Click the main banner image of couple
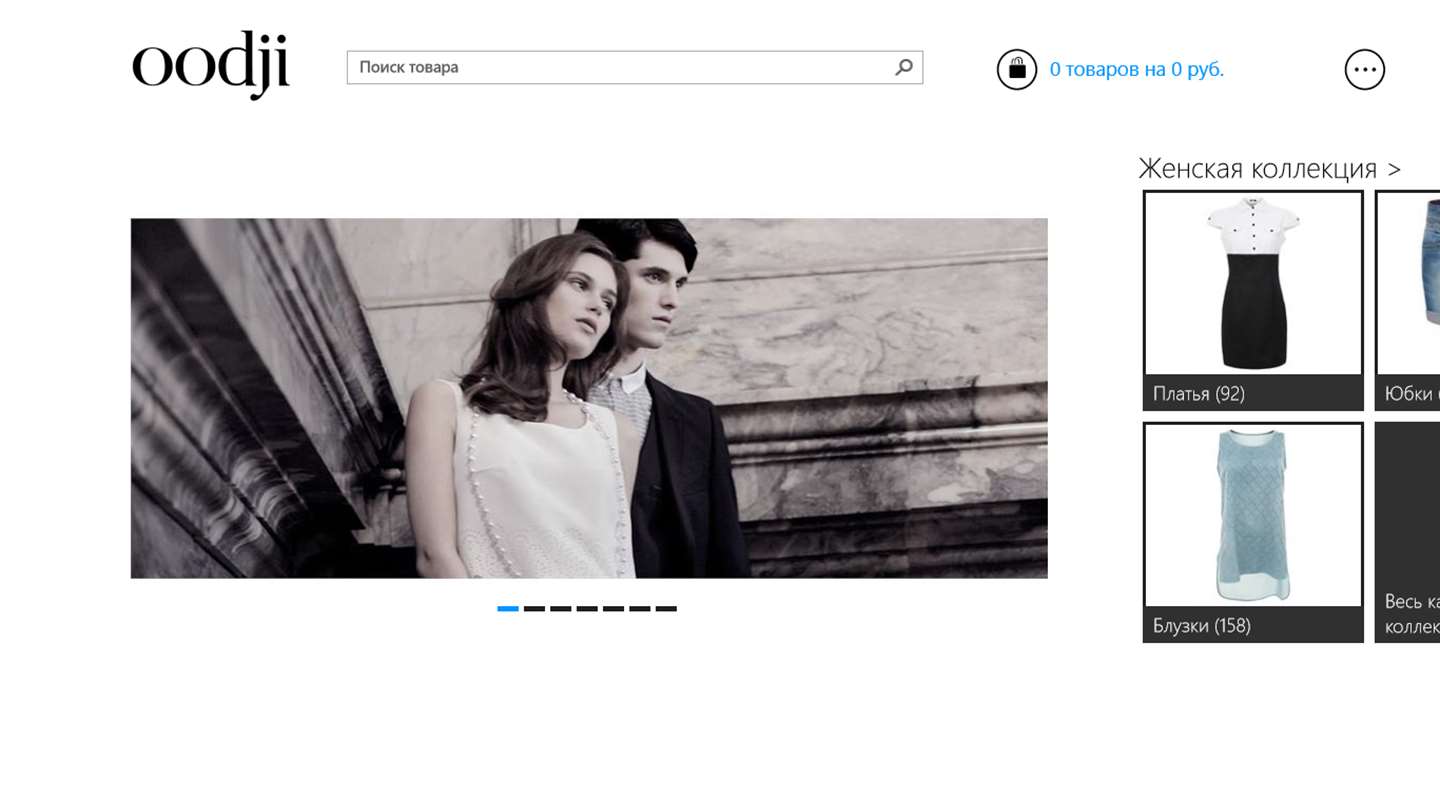The image size is (1440, 810). (589, 398)
